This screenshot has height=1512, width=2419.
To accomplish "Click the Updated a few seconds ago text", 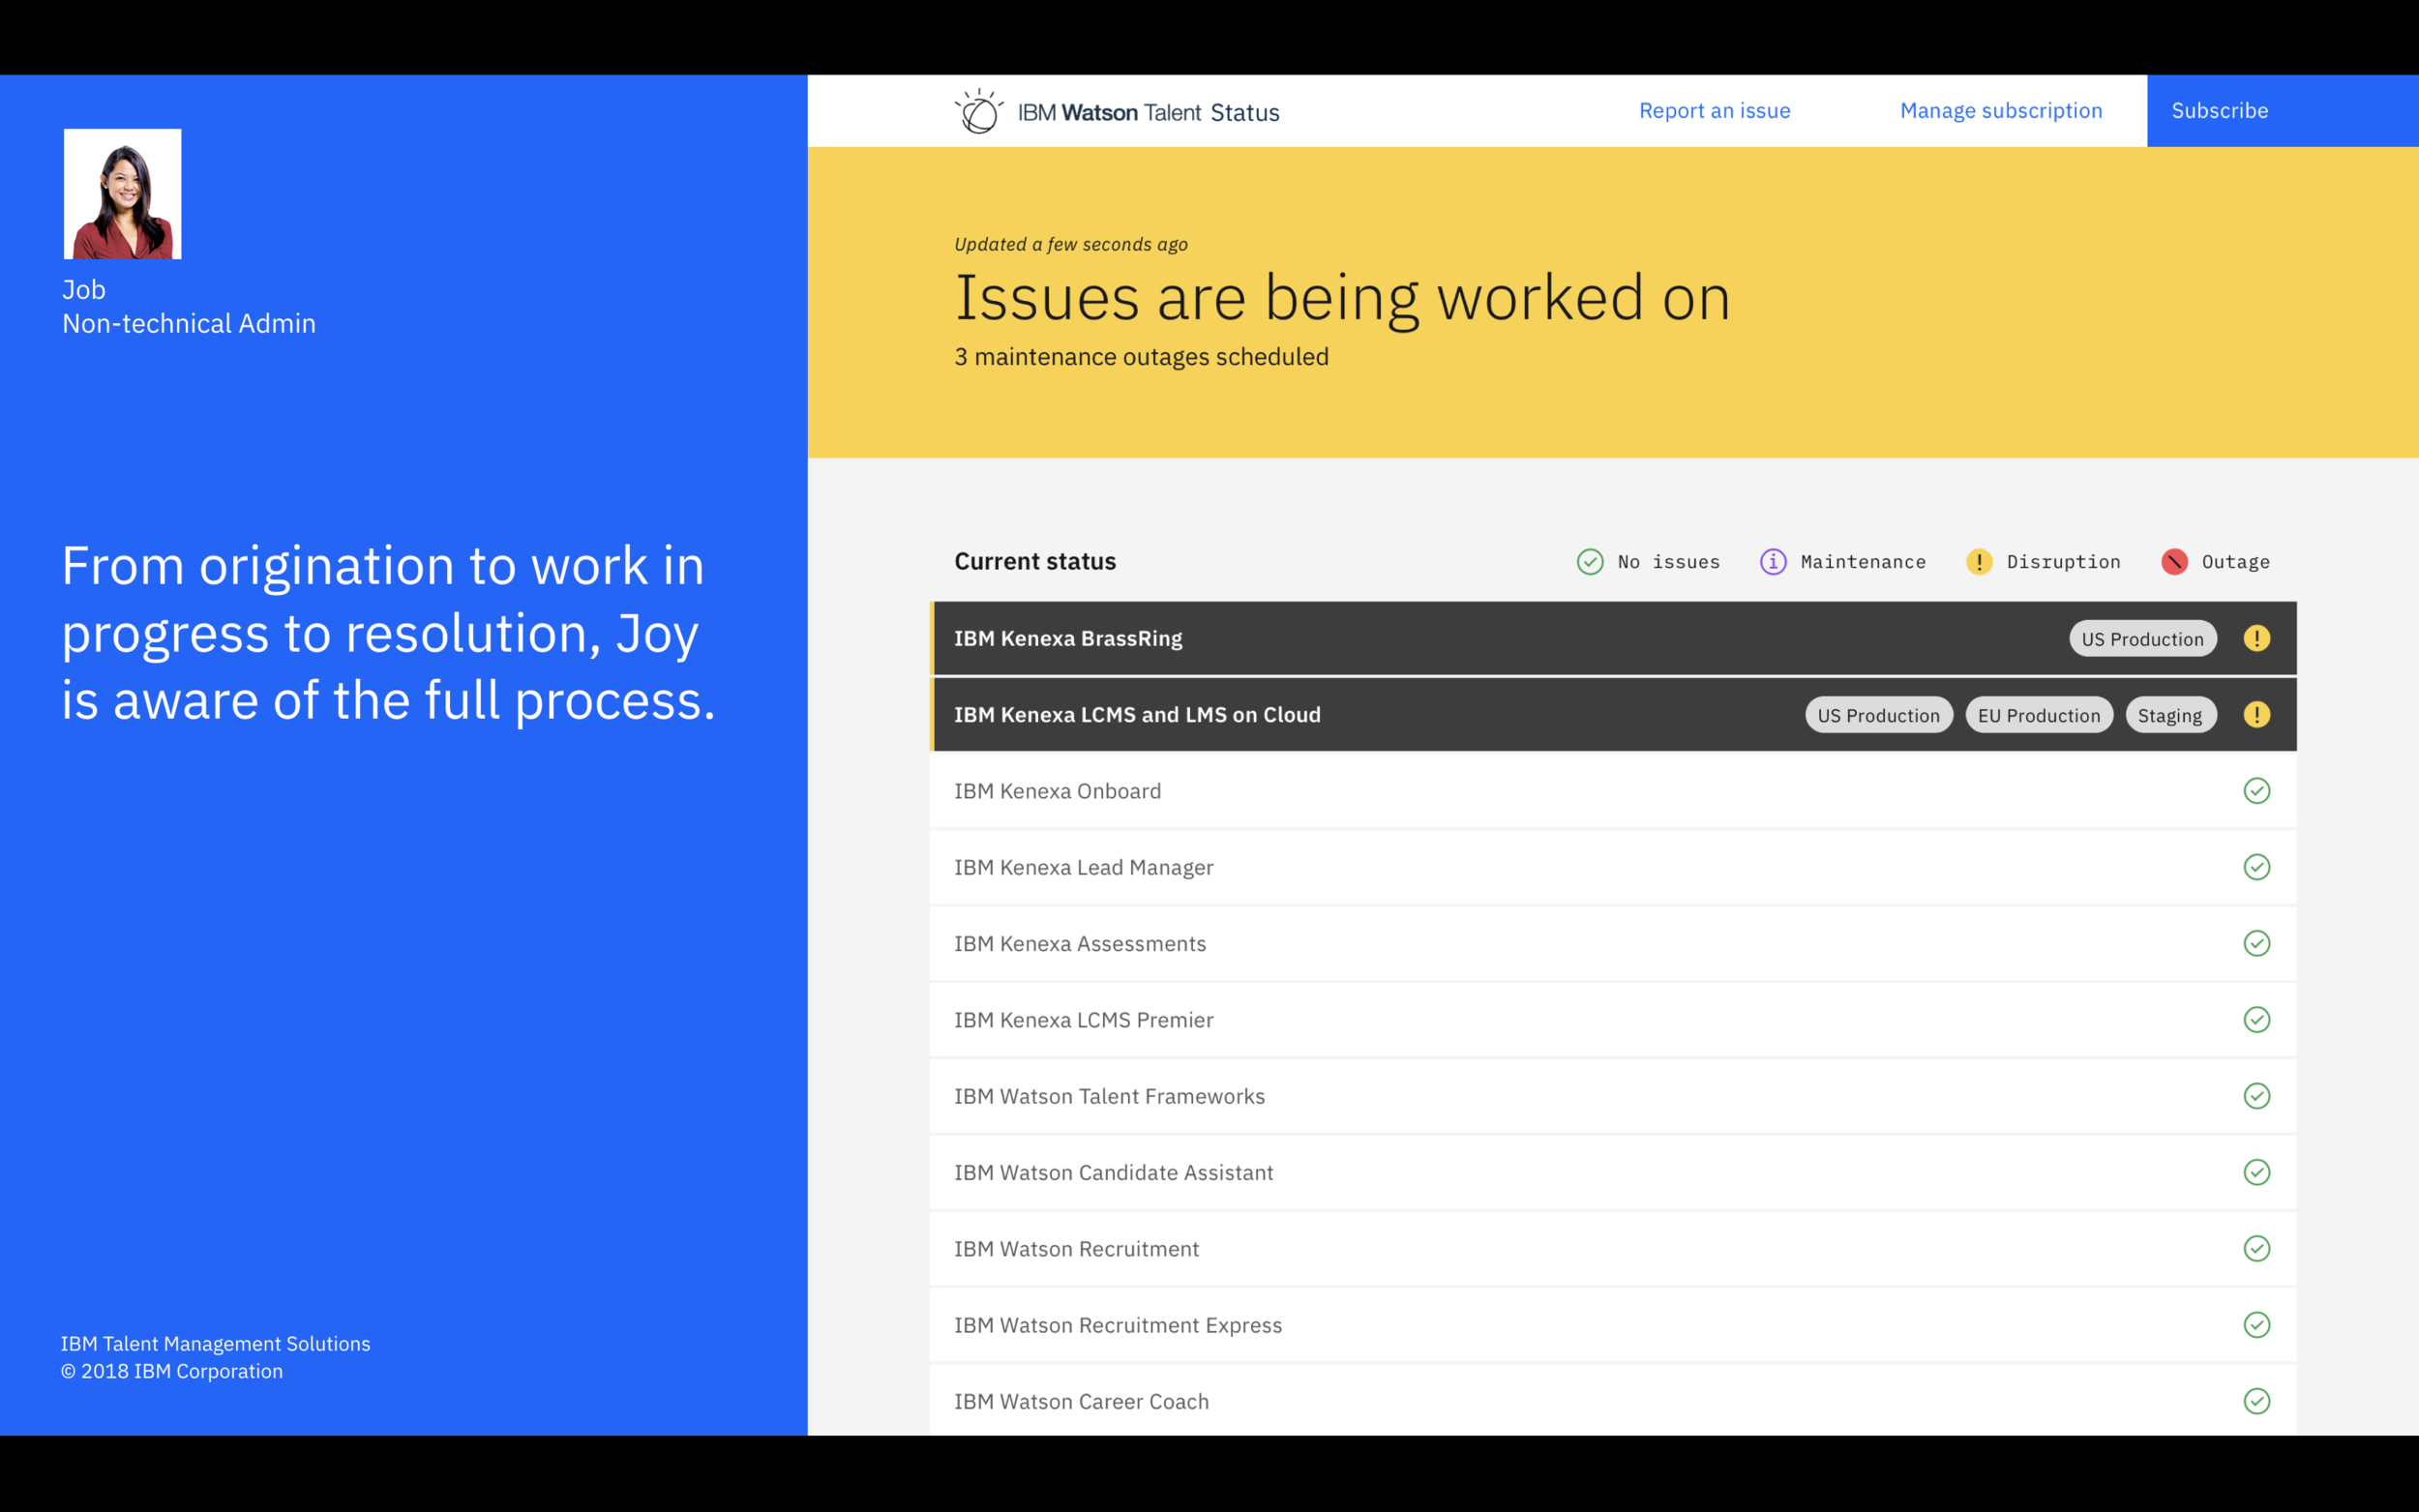I will pyautogui.click(x=1071, y=244).
